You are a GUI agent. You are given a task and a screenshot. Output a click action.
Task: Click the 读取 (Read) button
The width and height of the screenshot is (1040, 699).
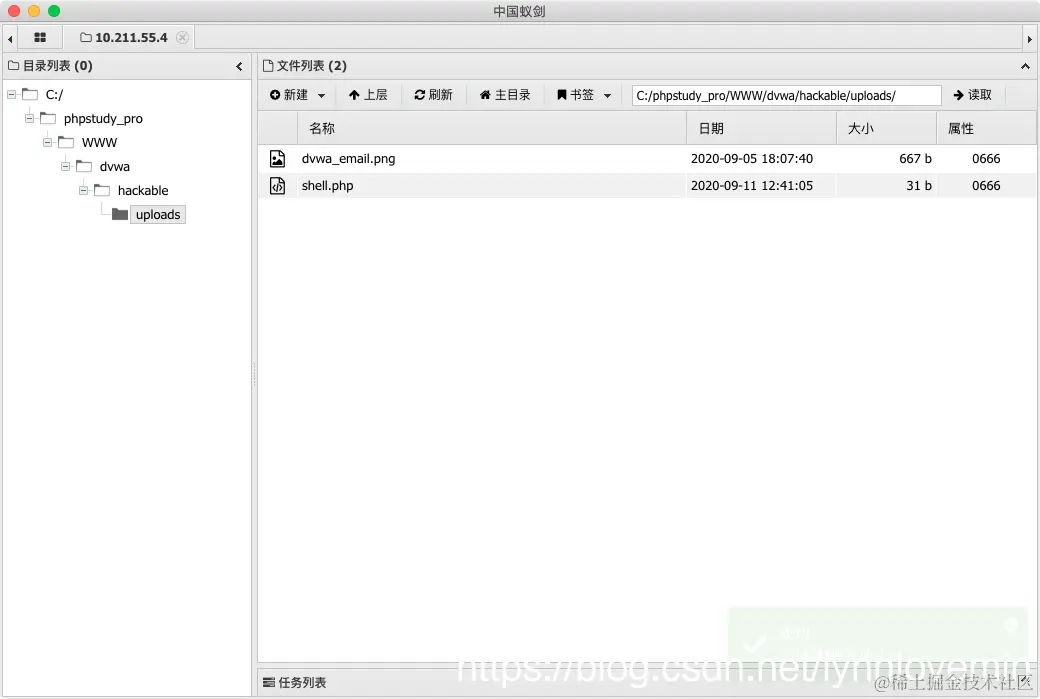click(971, 94)
